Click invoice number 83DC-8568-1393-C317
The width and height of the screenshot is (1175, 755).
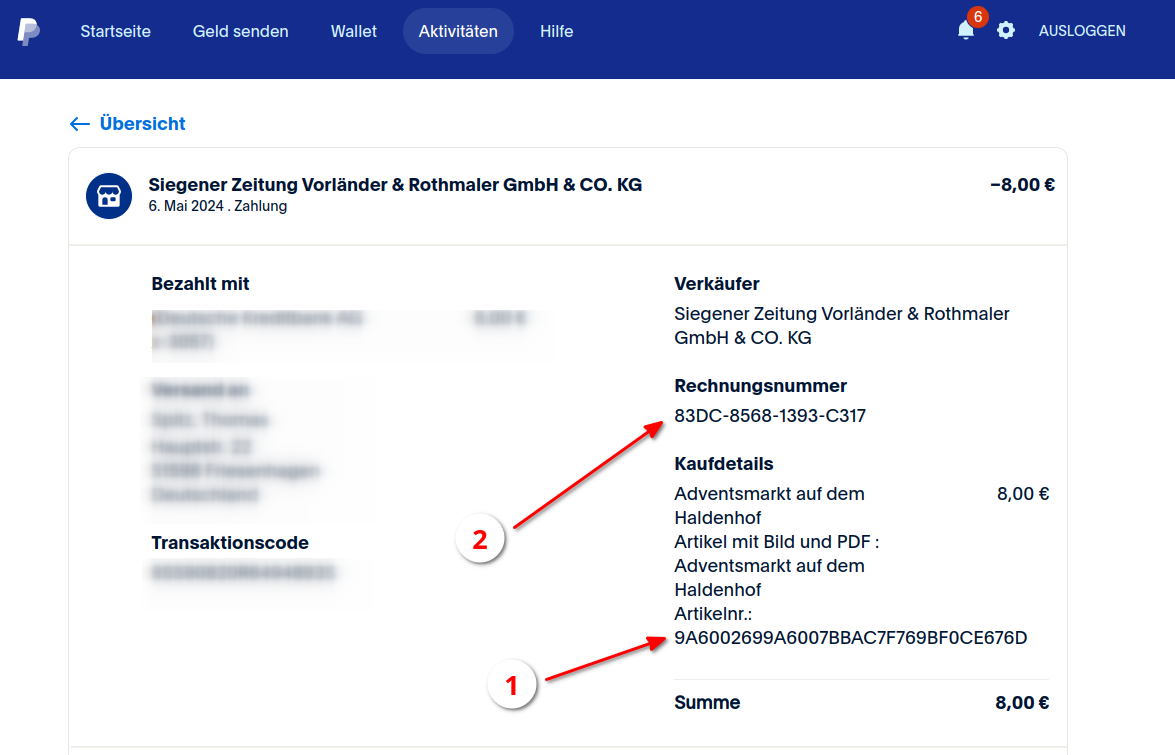click(770, 416)
